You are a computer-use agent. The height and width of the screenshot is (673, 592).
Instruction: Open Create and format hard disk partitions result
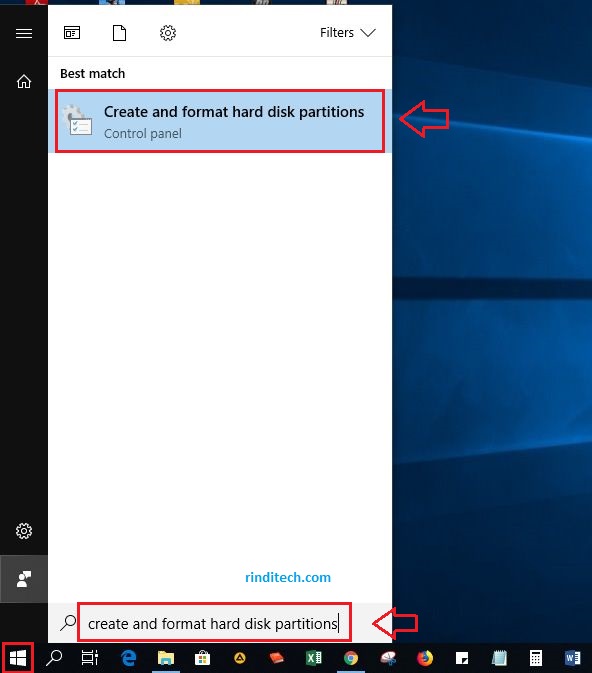[220, 121]
